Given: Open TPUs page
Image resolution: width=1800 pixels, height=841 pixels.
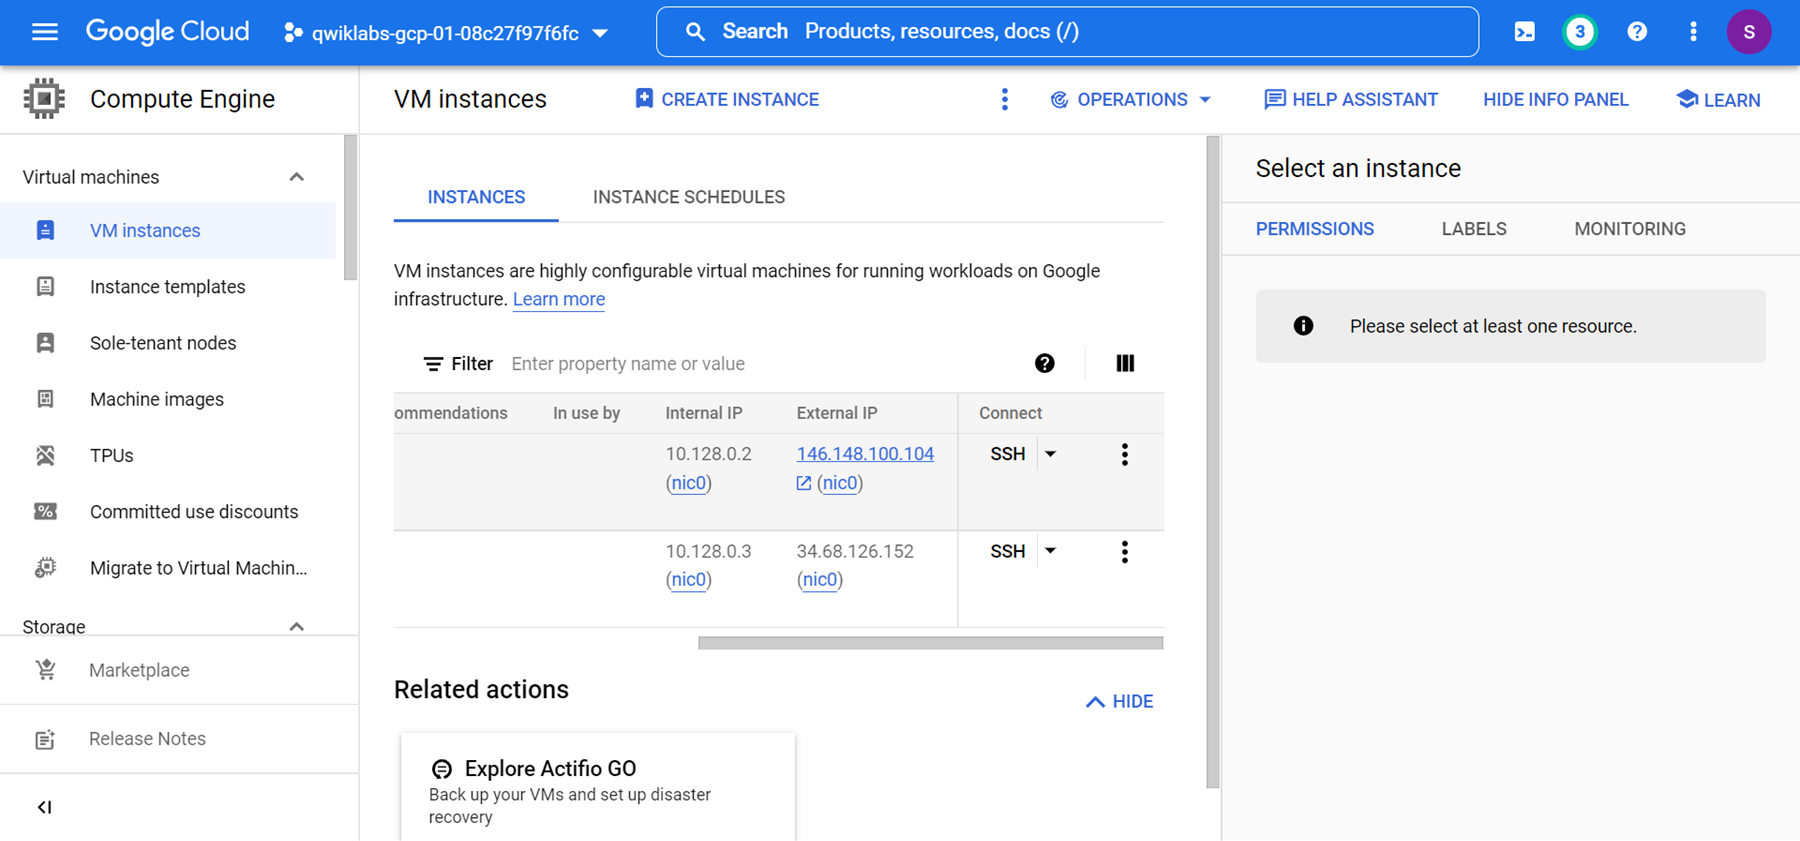Looking at the screenshot, I should click(x=111, y=455).
